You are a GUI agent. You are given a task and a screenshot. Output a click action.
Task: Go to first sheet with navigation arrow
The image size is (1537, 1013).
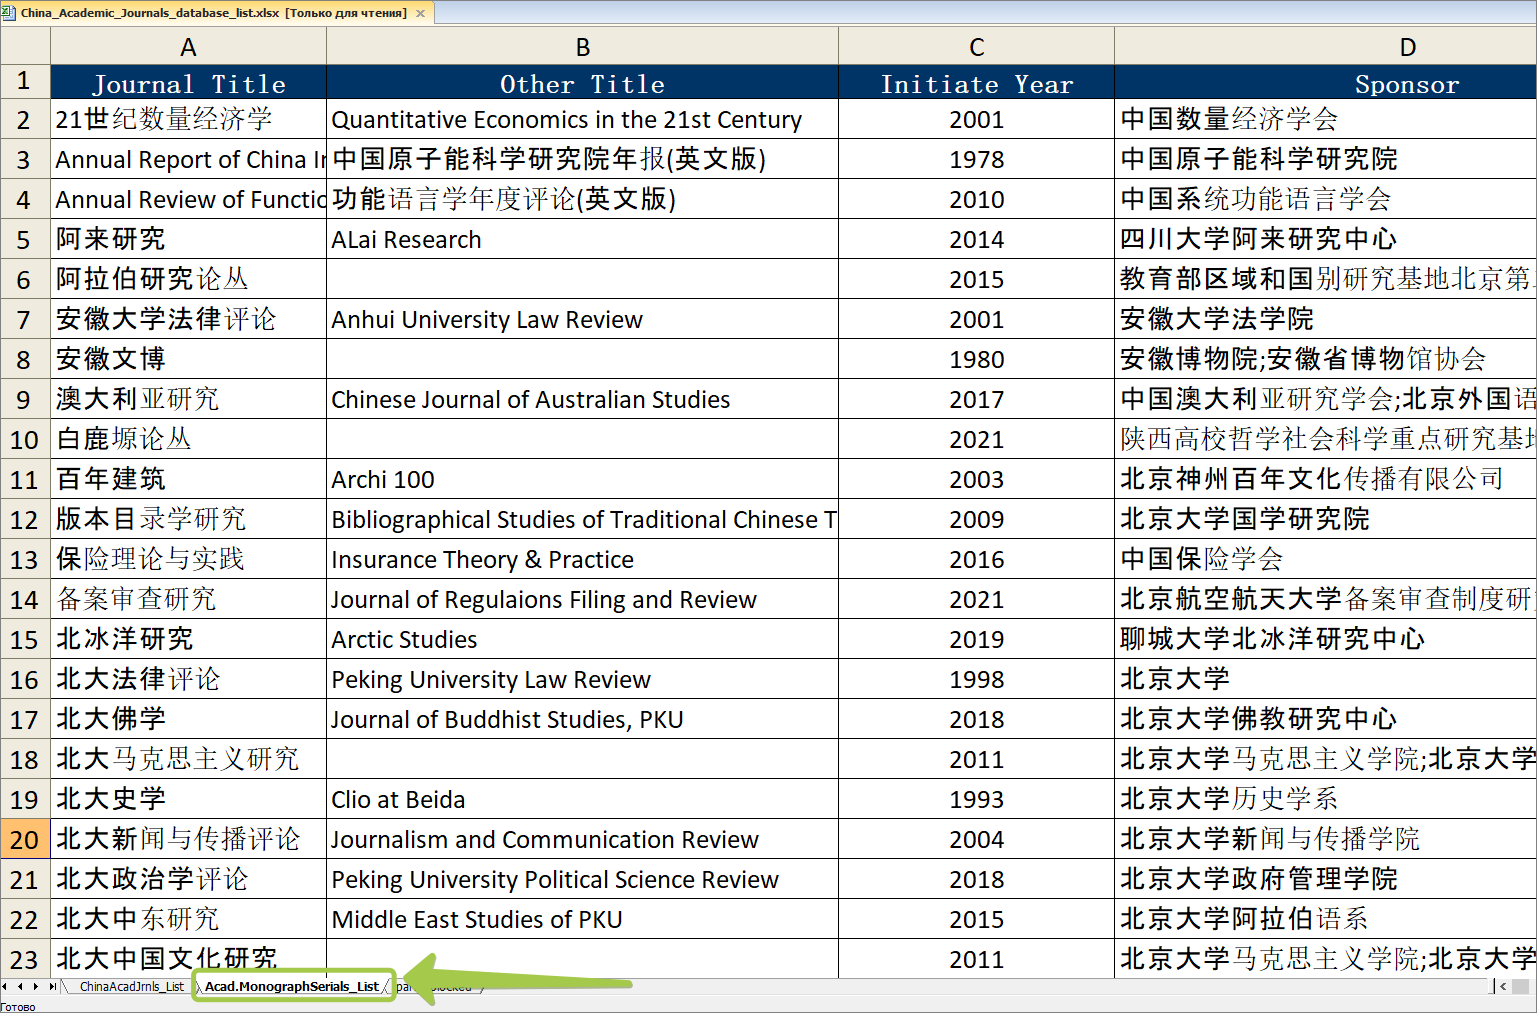click(6, 986)
